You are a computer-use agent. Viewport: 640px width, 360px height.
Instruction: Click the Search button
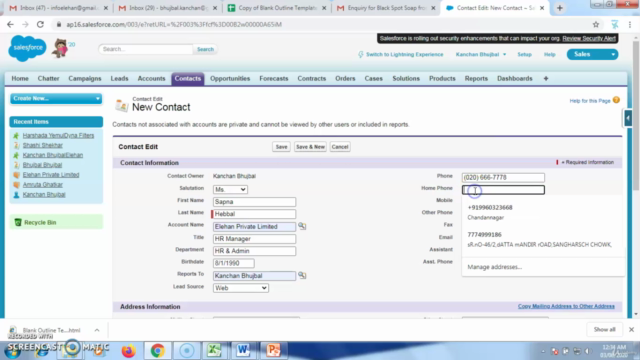tap(205, 49)
